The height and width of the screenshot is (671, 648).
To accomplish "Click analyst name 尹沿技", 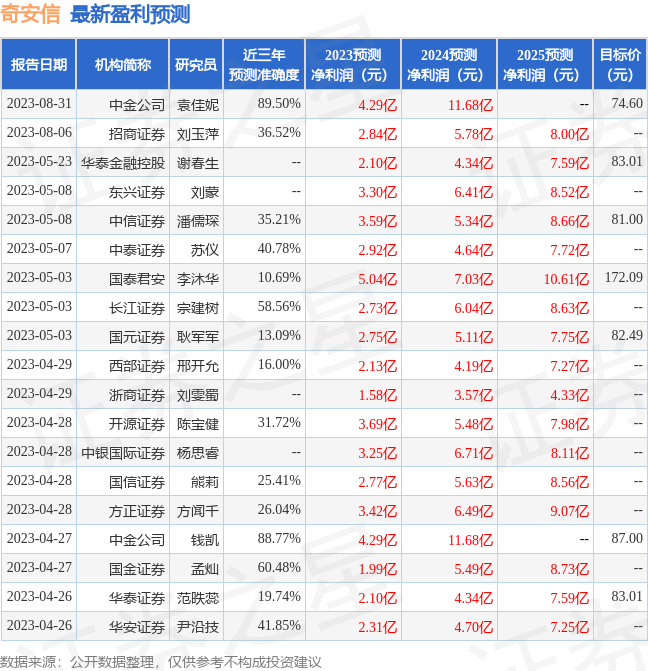I will tap(198, 627).
